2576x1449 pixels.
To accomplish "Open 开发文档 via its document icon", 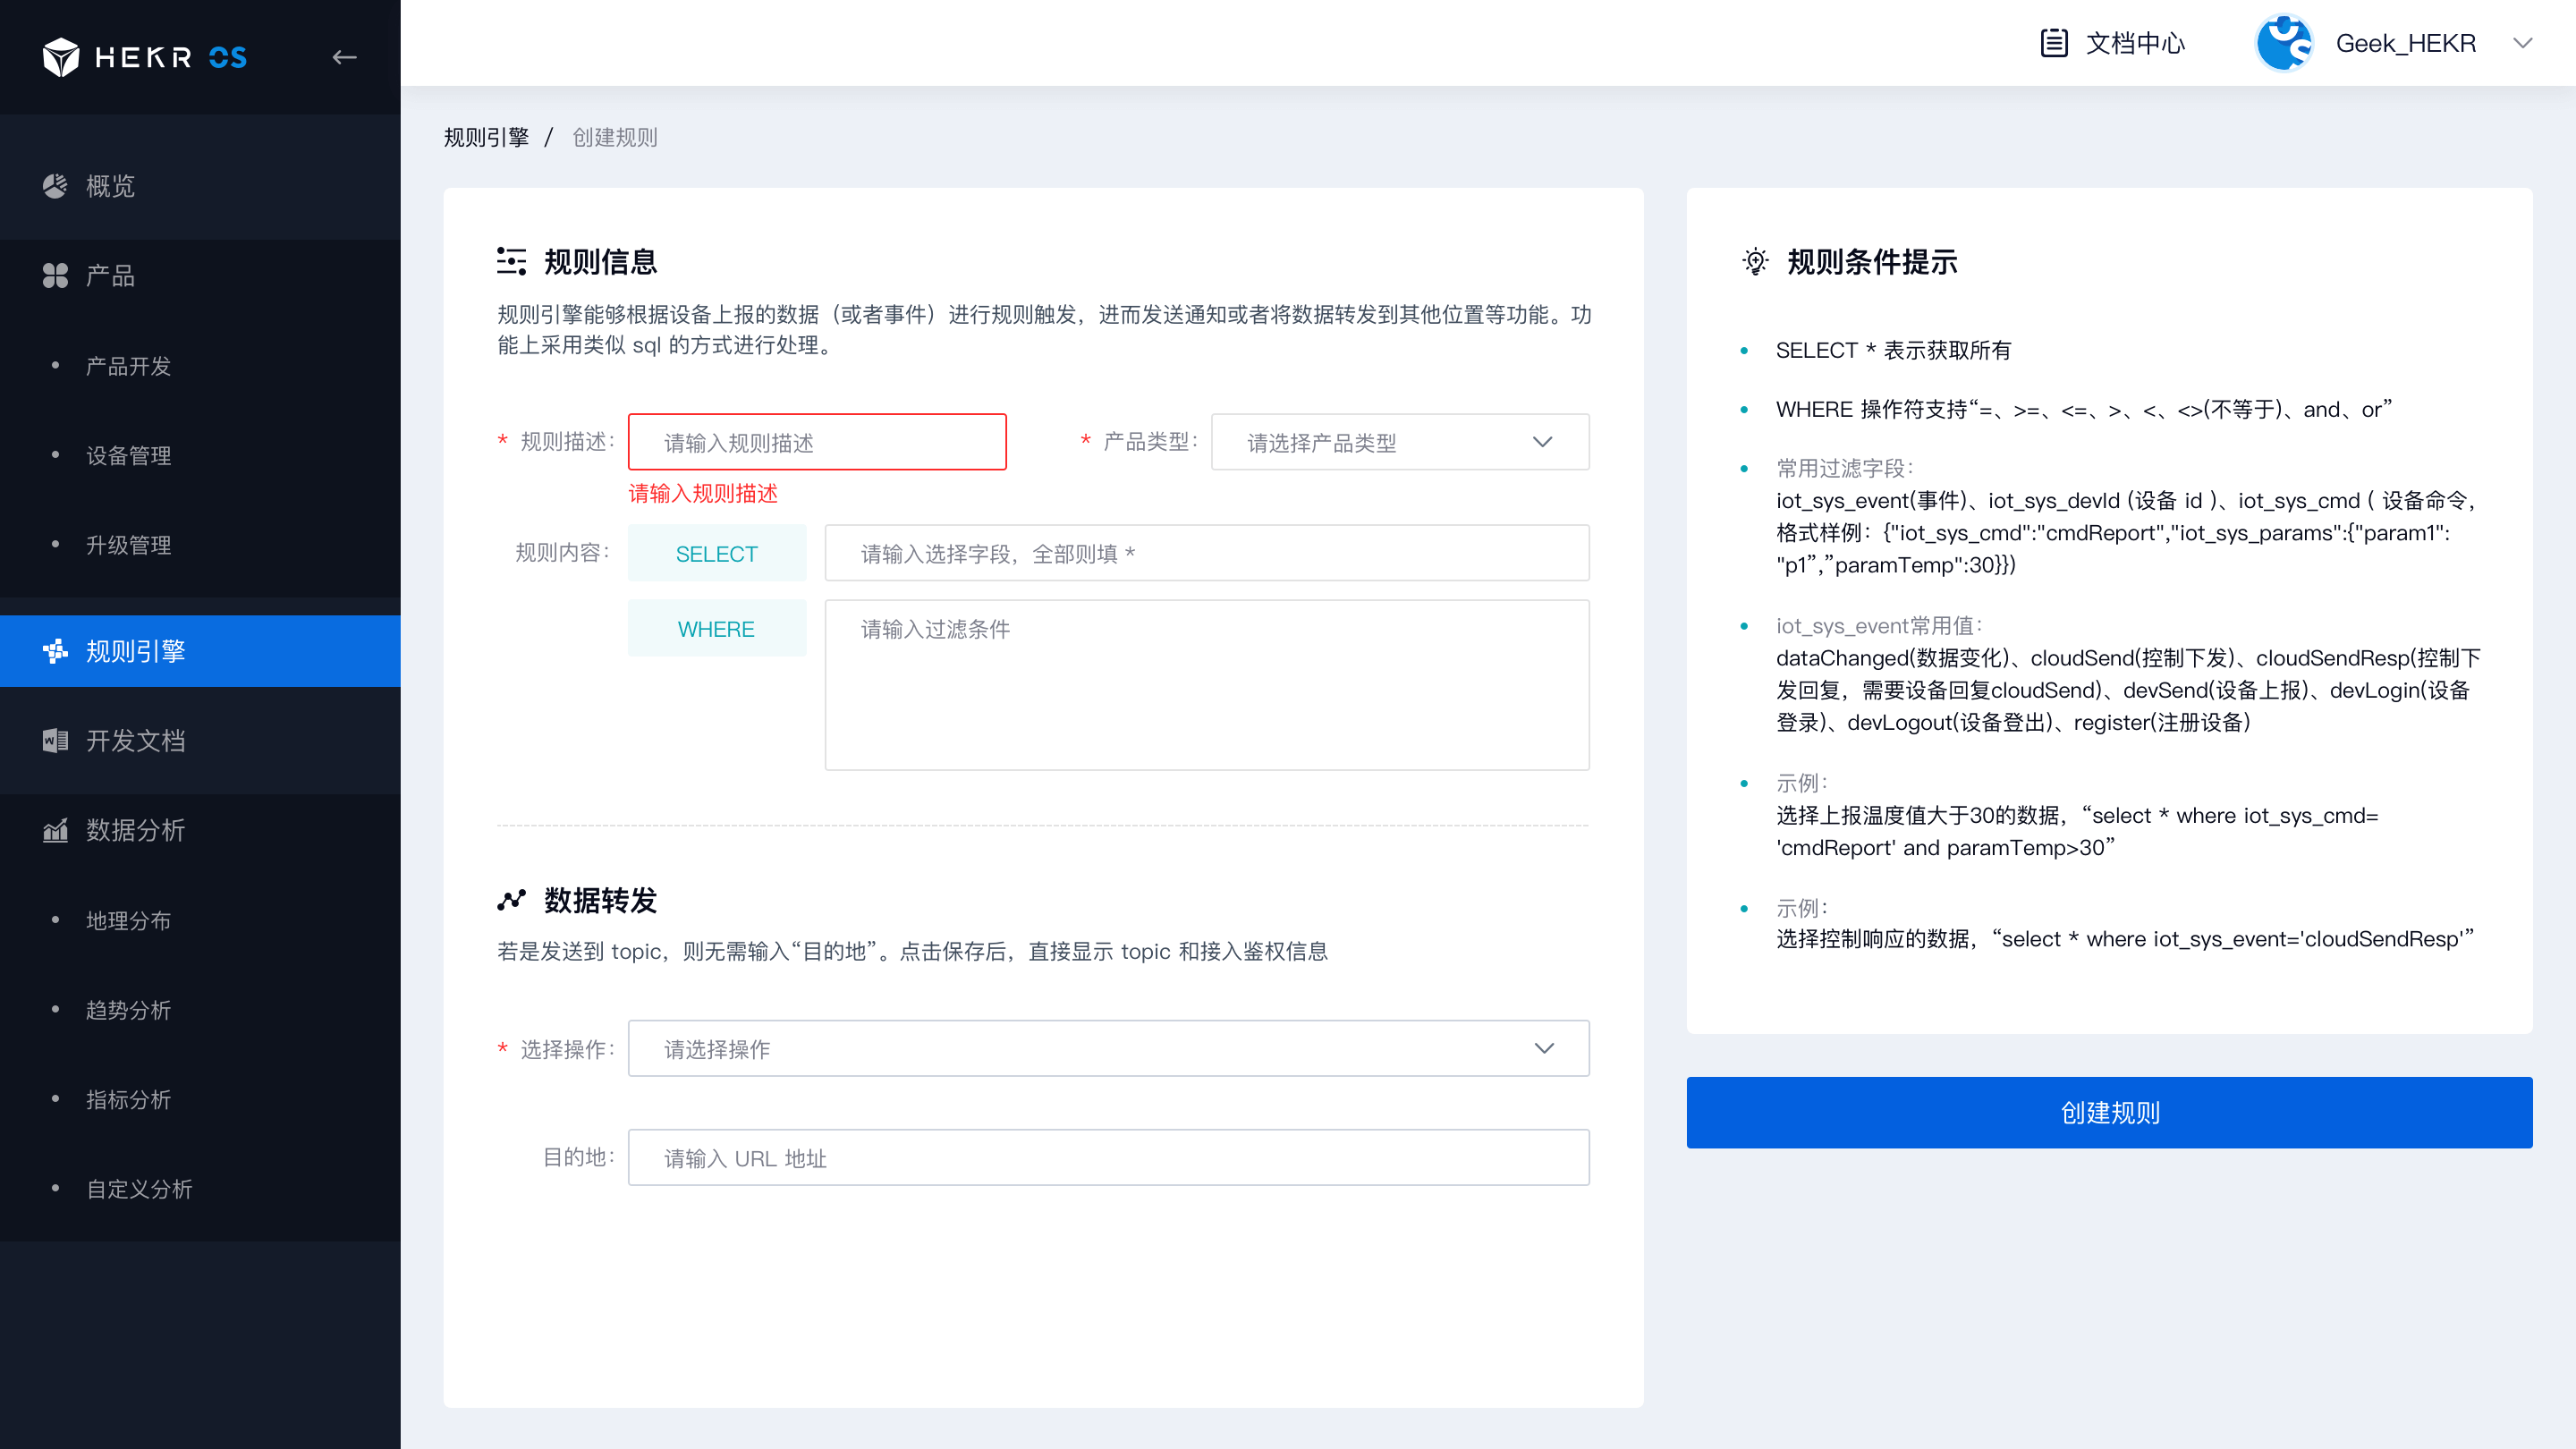I will coord(55,740).
